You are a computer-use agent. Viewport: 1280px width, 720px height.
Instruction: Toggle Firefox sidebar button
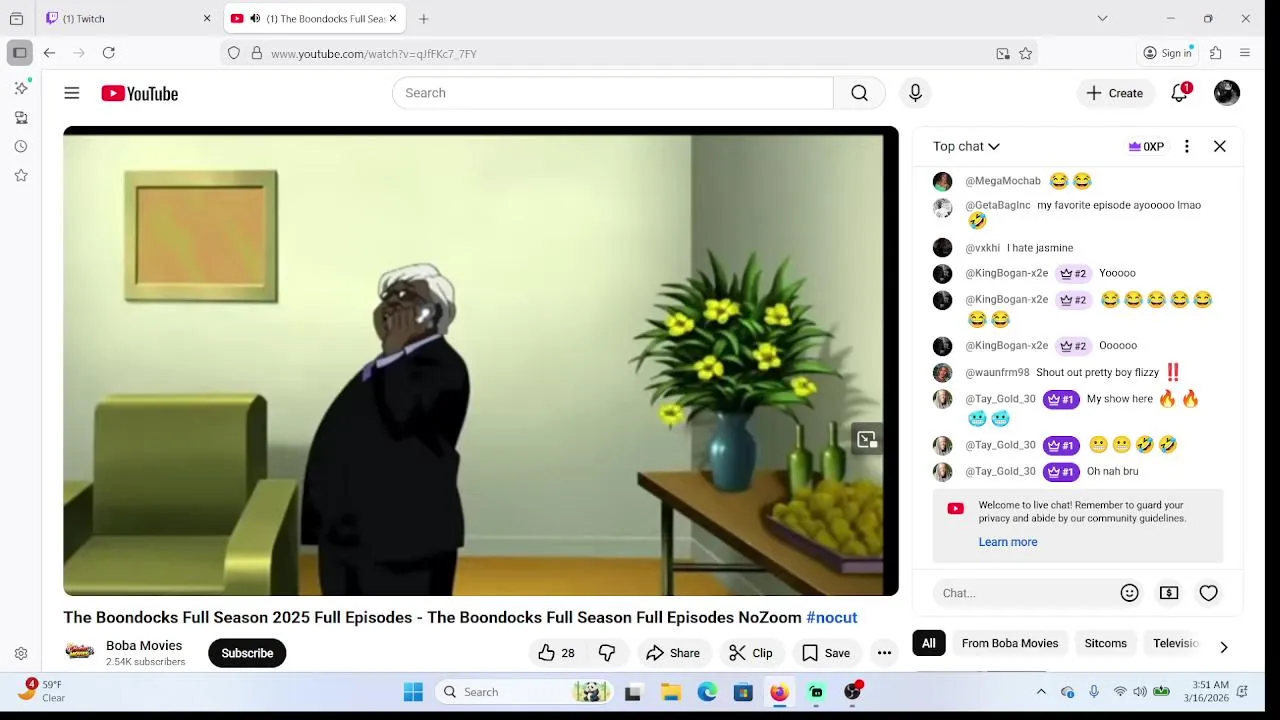click(x=19, y=53)
